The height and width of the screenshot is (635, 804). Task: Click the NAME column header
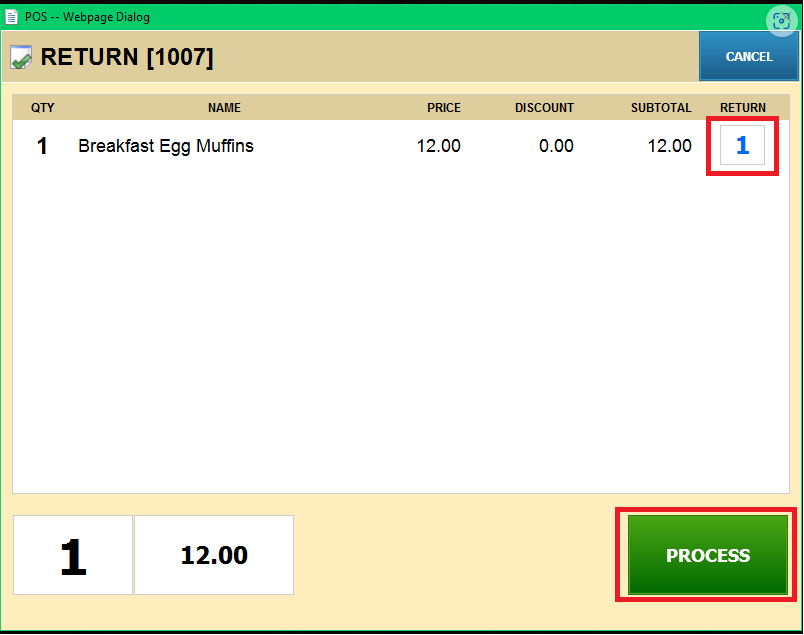point(224,108)
